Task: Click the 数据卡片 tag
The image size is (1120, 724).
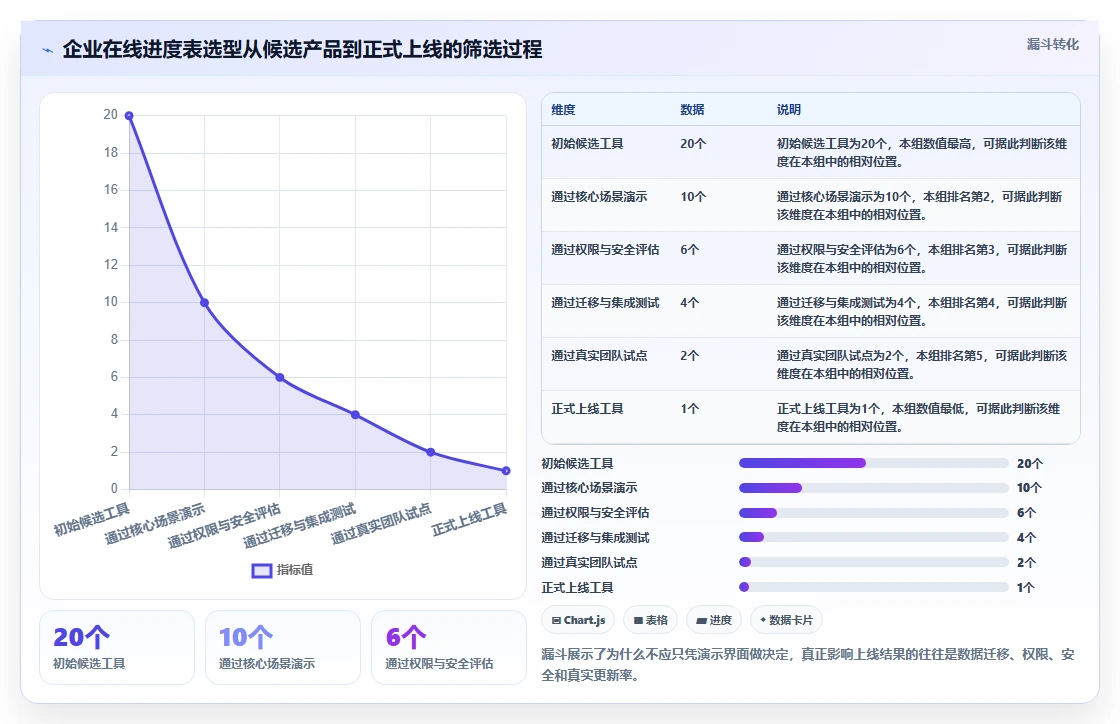Action: 786,620
